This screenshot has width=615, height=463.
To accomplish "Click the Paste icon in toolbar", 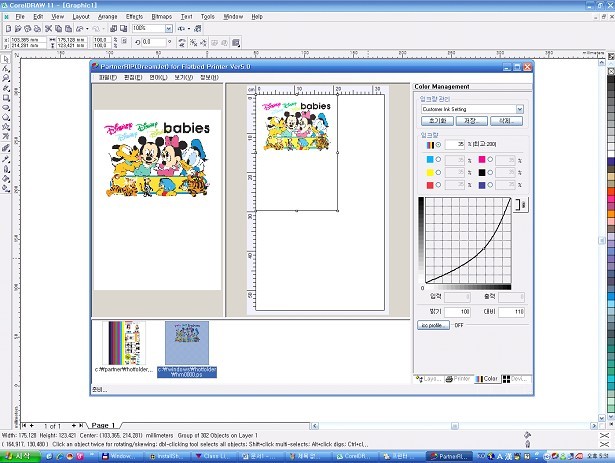I will click(68, 29).
